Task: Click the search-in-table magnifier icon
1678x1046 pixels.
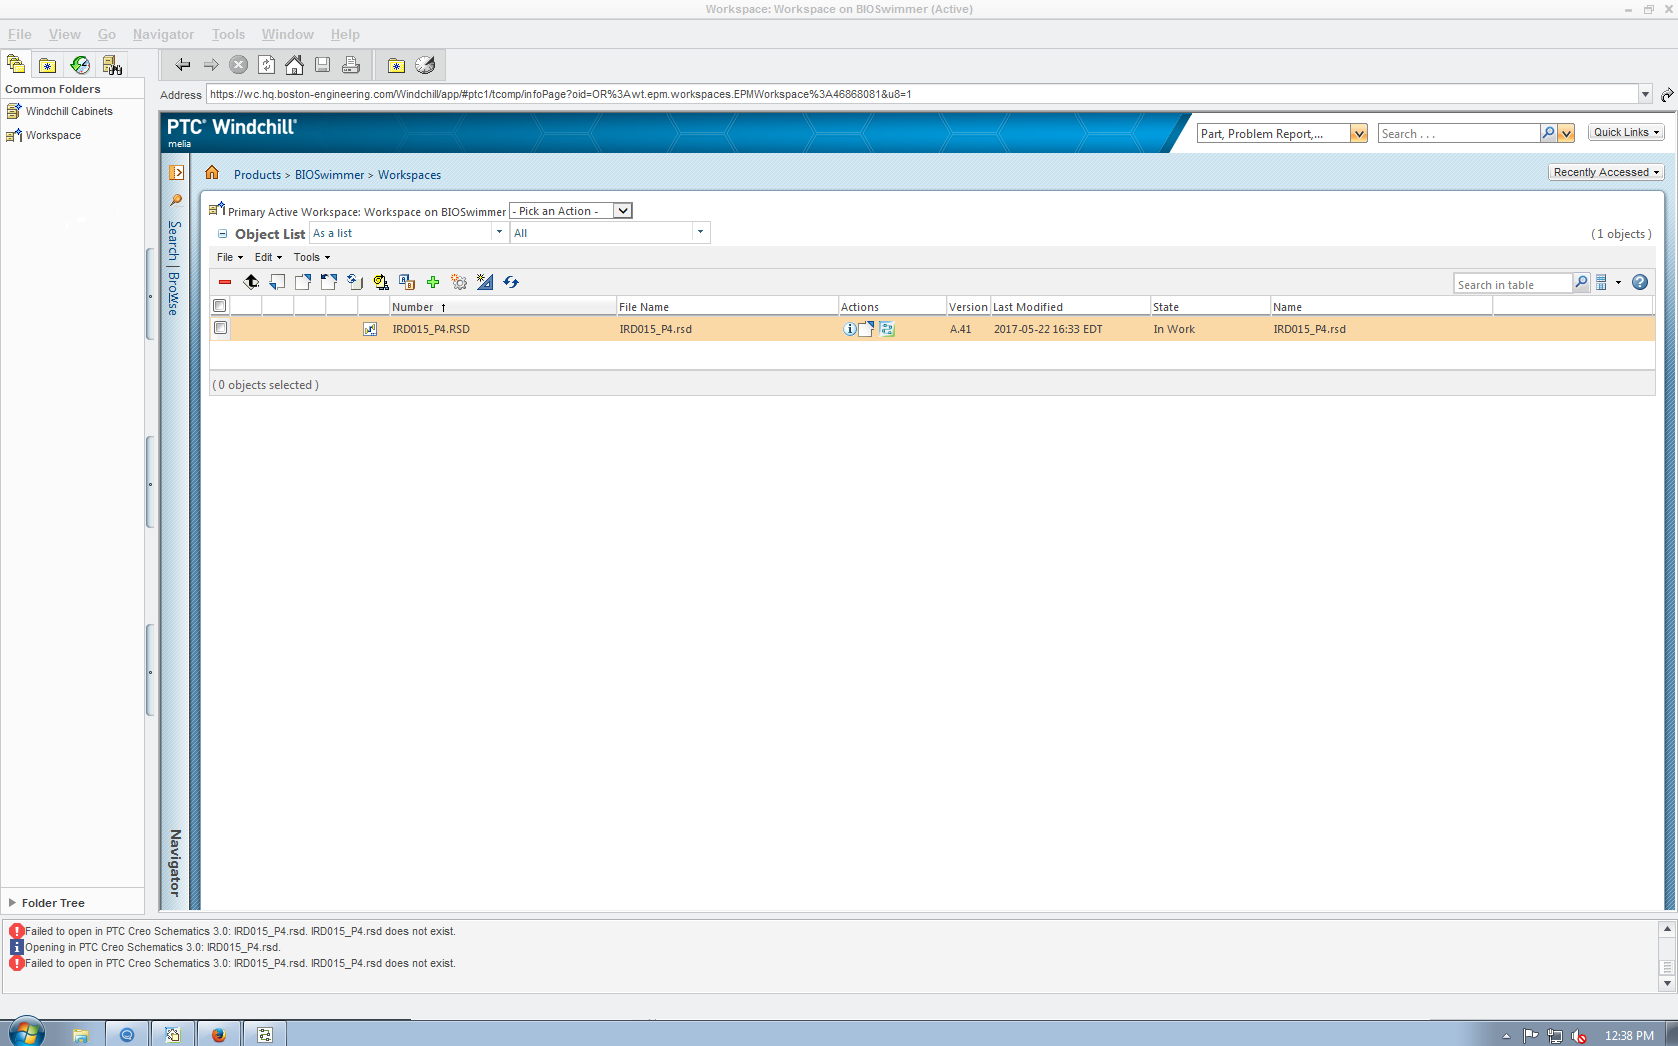Action: click(1581, 283)
